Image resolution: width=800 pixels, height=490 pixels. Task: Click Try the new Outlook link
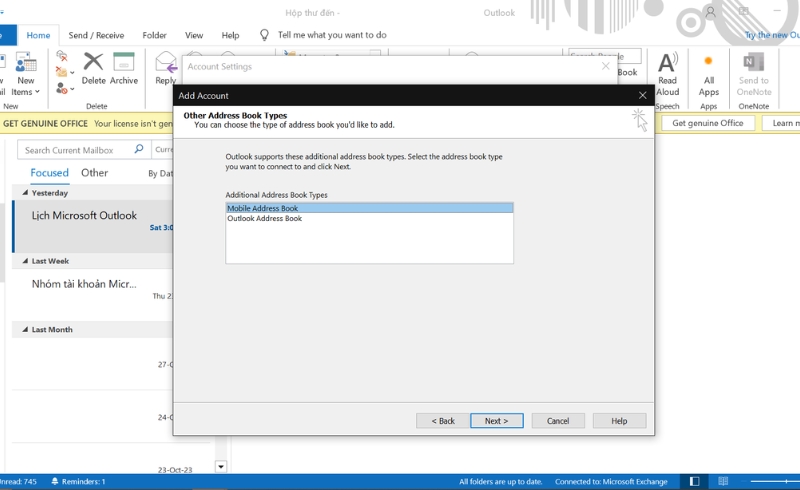tap(772, 35)
